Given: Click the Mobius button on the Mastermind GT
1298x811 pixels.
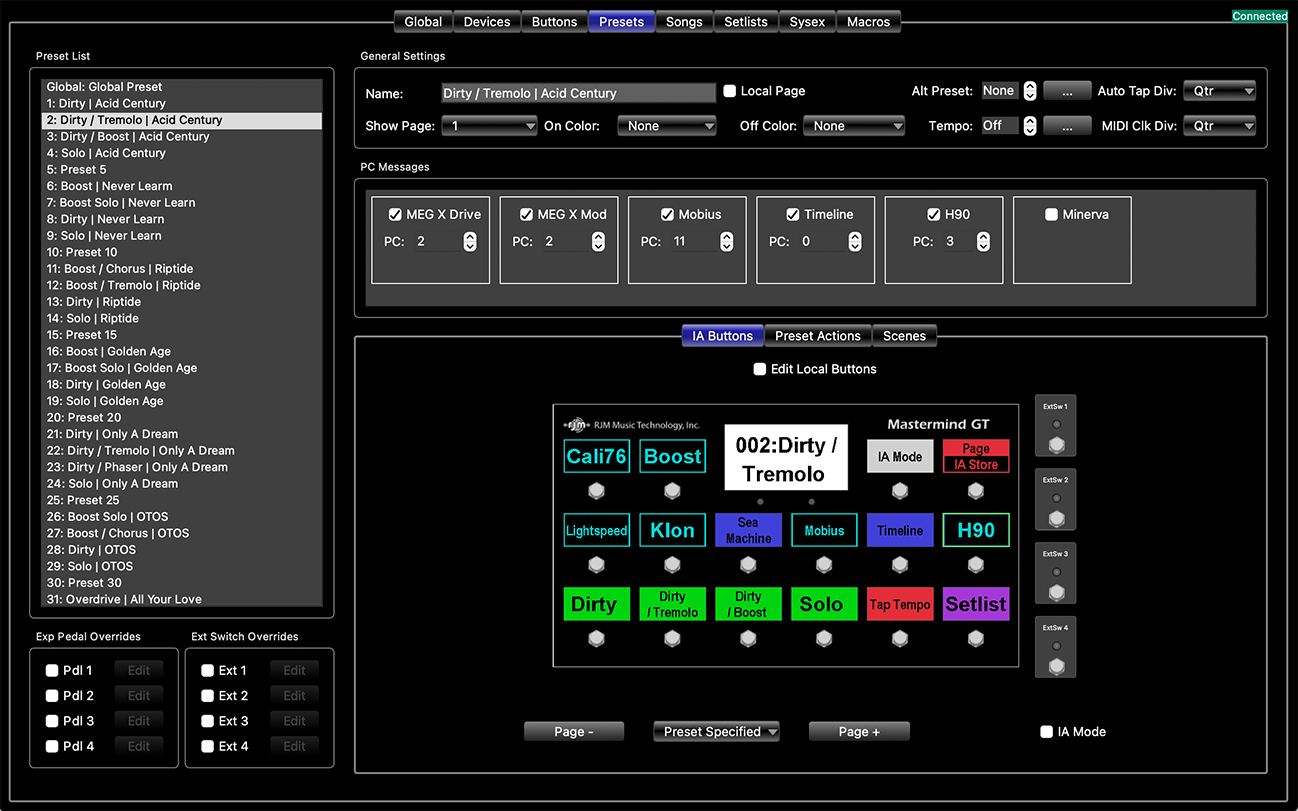Looking at the screenshot, I should tap(824, 530).
